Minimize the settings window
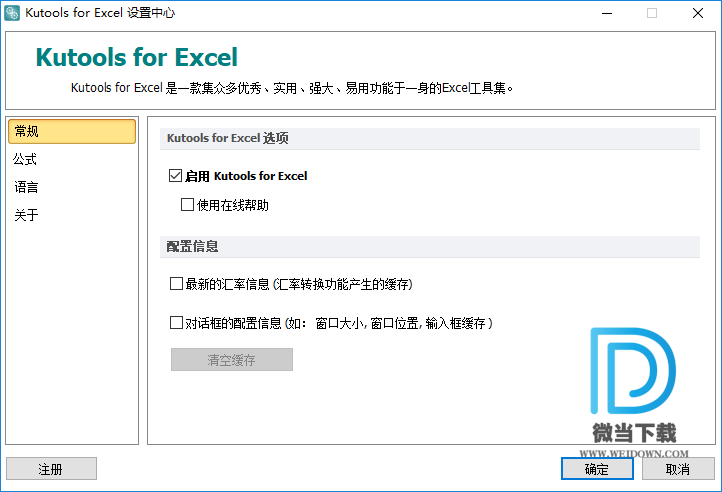 pyautogui.click(x=607, y=13)
